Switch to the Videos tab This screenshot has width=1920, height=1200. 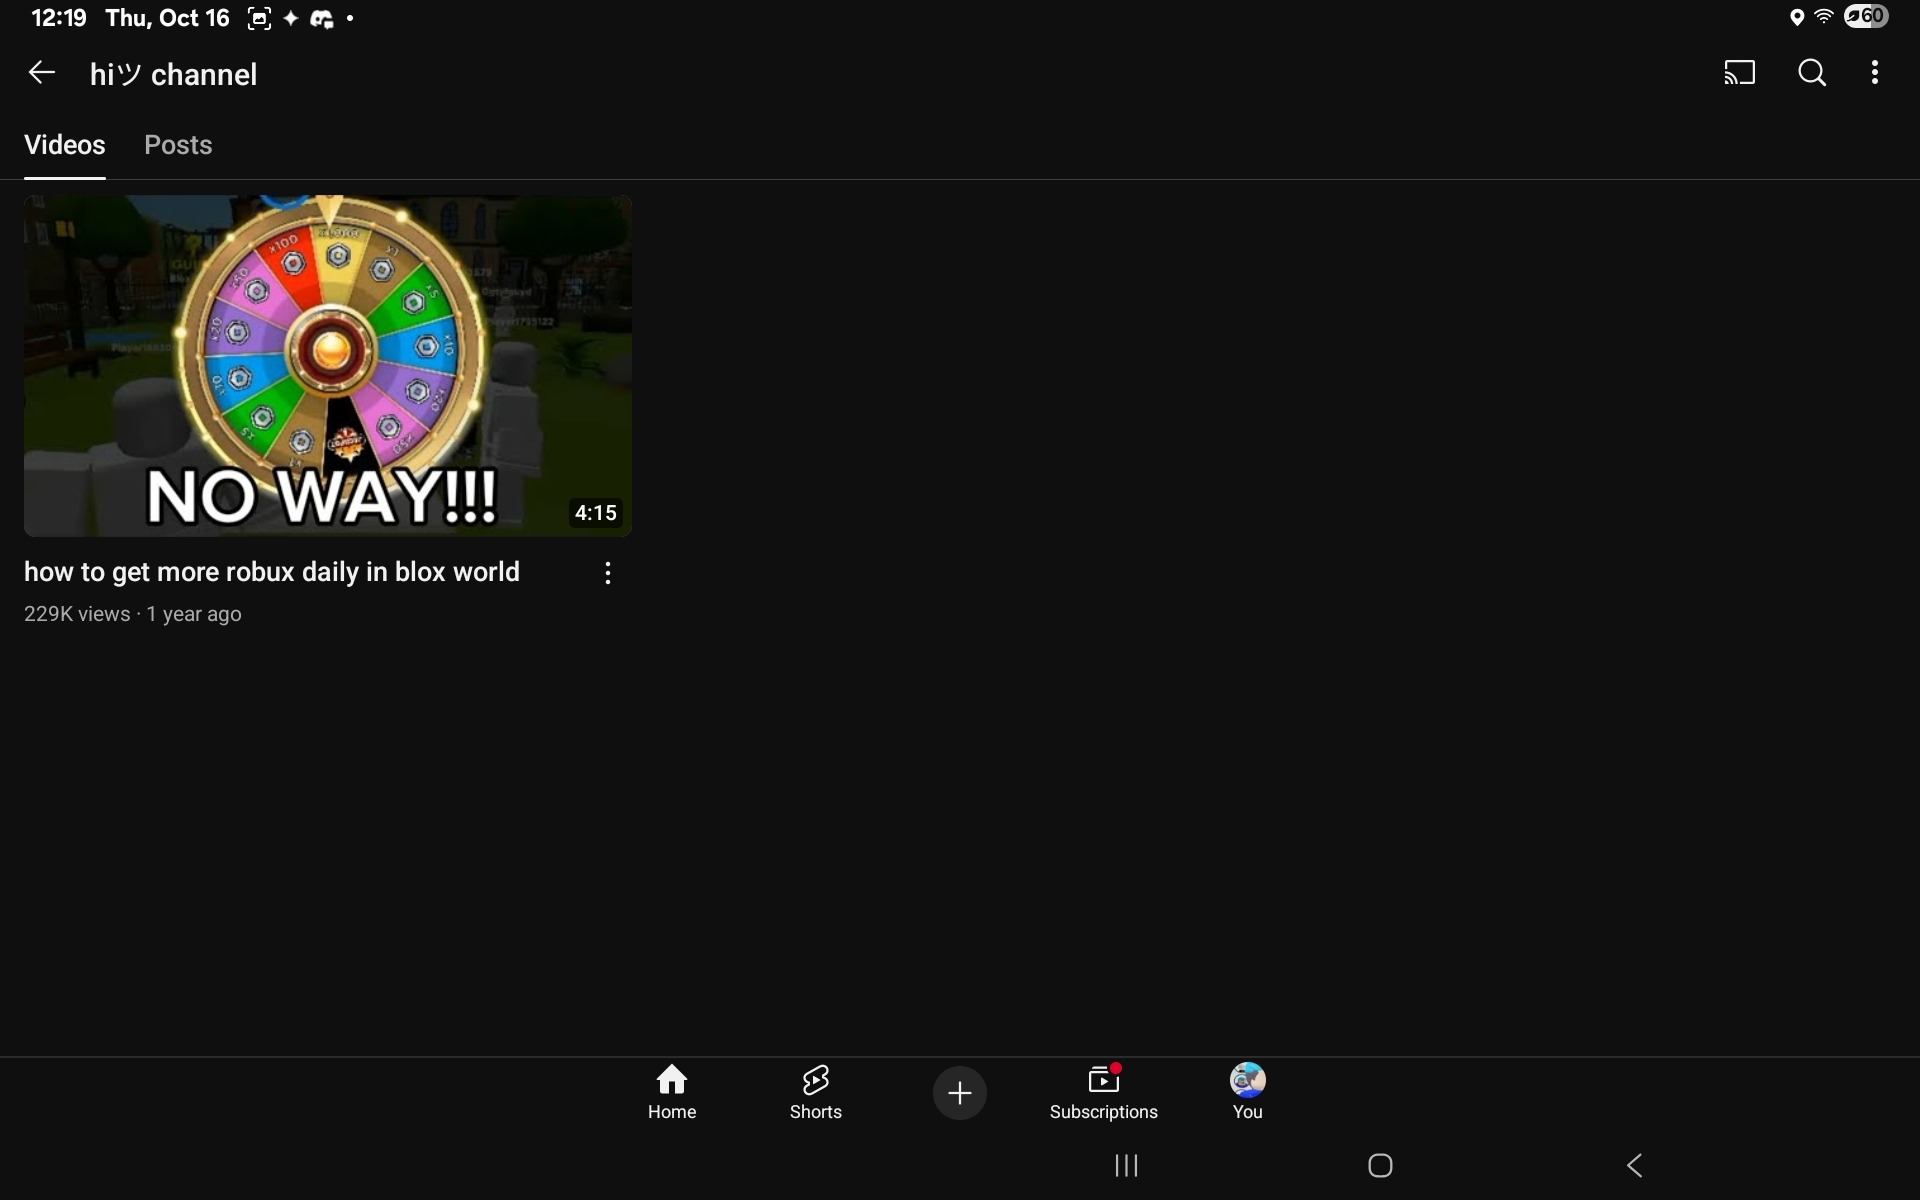tap(65, 145)
